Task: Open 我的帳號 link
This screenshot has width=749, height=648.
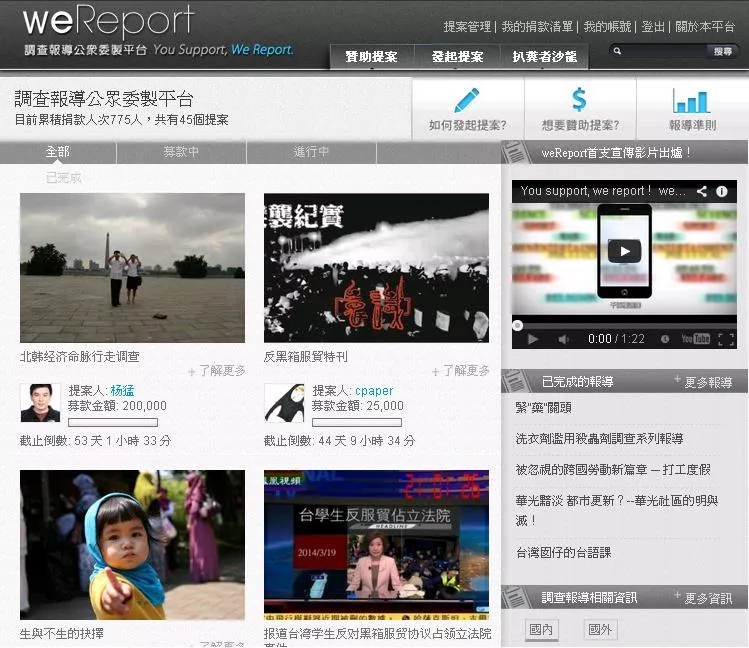Action: pyautogui.click(x=607, y=27)
